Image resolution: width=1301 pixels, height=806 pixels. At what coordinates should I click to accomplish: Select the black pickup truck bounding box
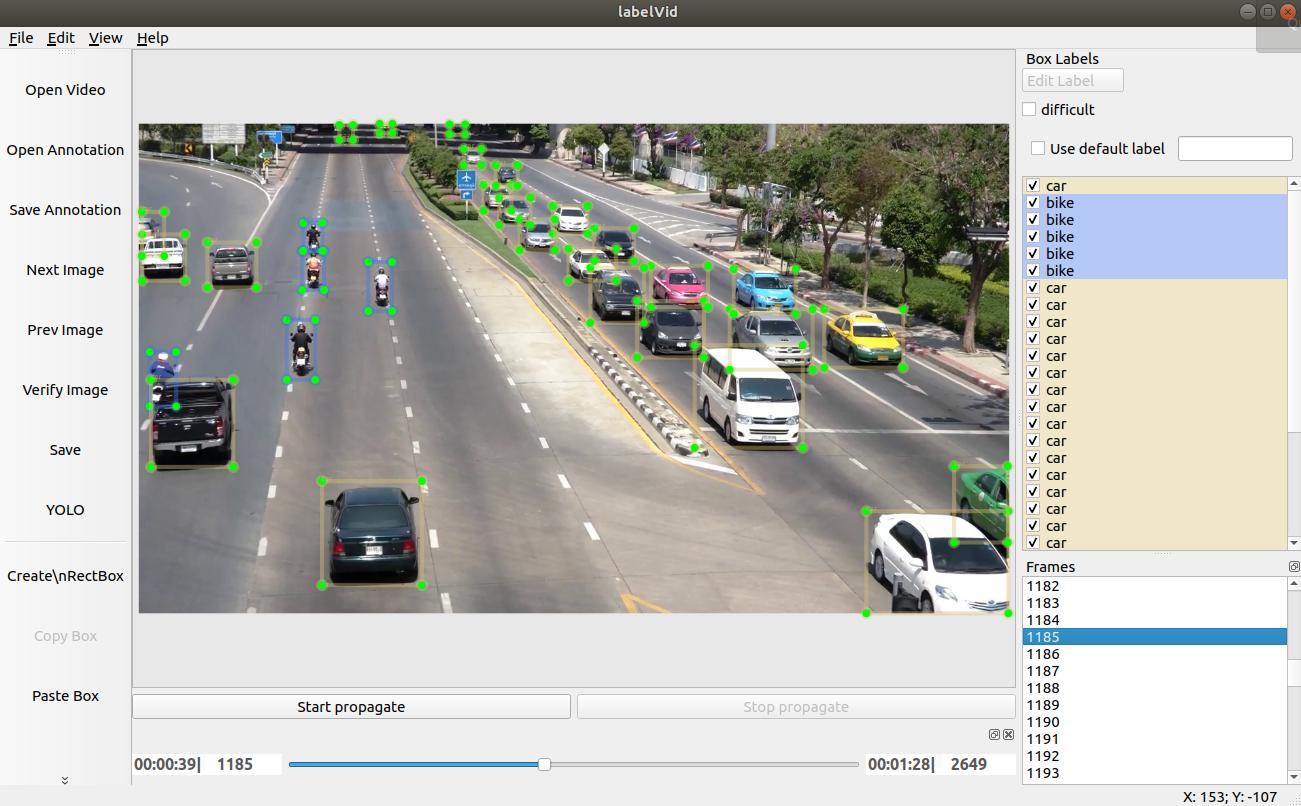192,423
